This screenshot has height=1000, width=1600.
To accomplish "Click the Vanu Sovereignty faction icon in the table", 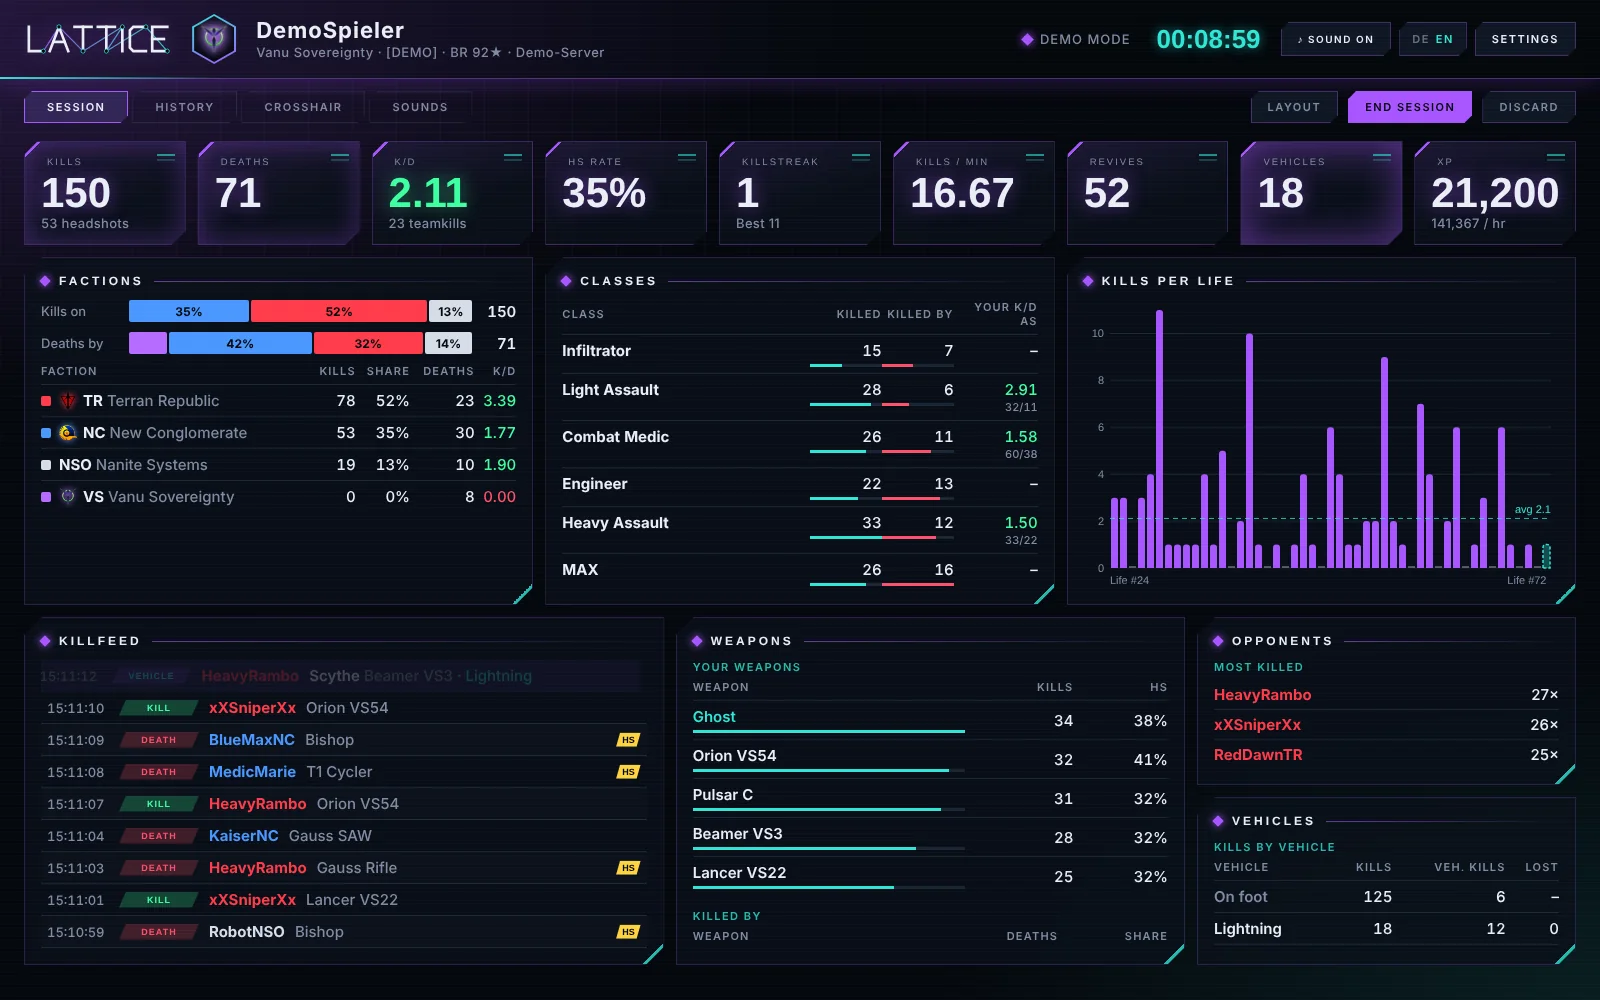I will (68, 497).
